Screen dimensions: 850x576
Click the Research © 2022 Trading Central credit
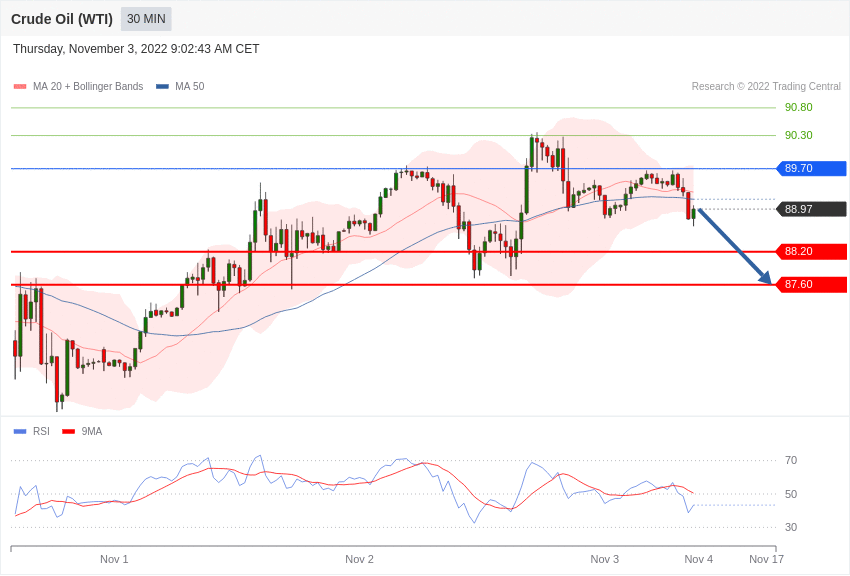pyautogui.click(x=766, y=87)
